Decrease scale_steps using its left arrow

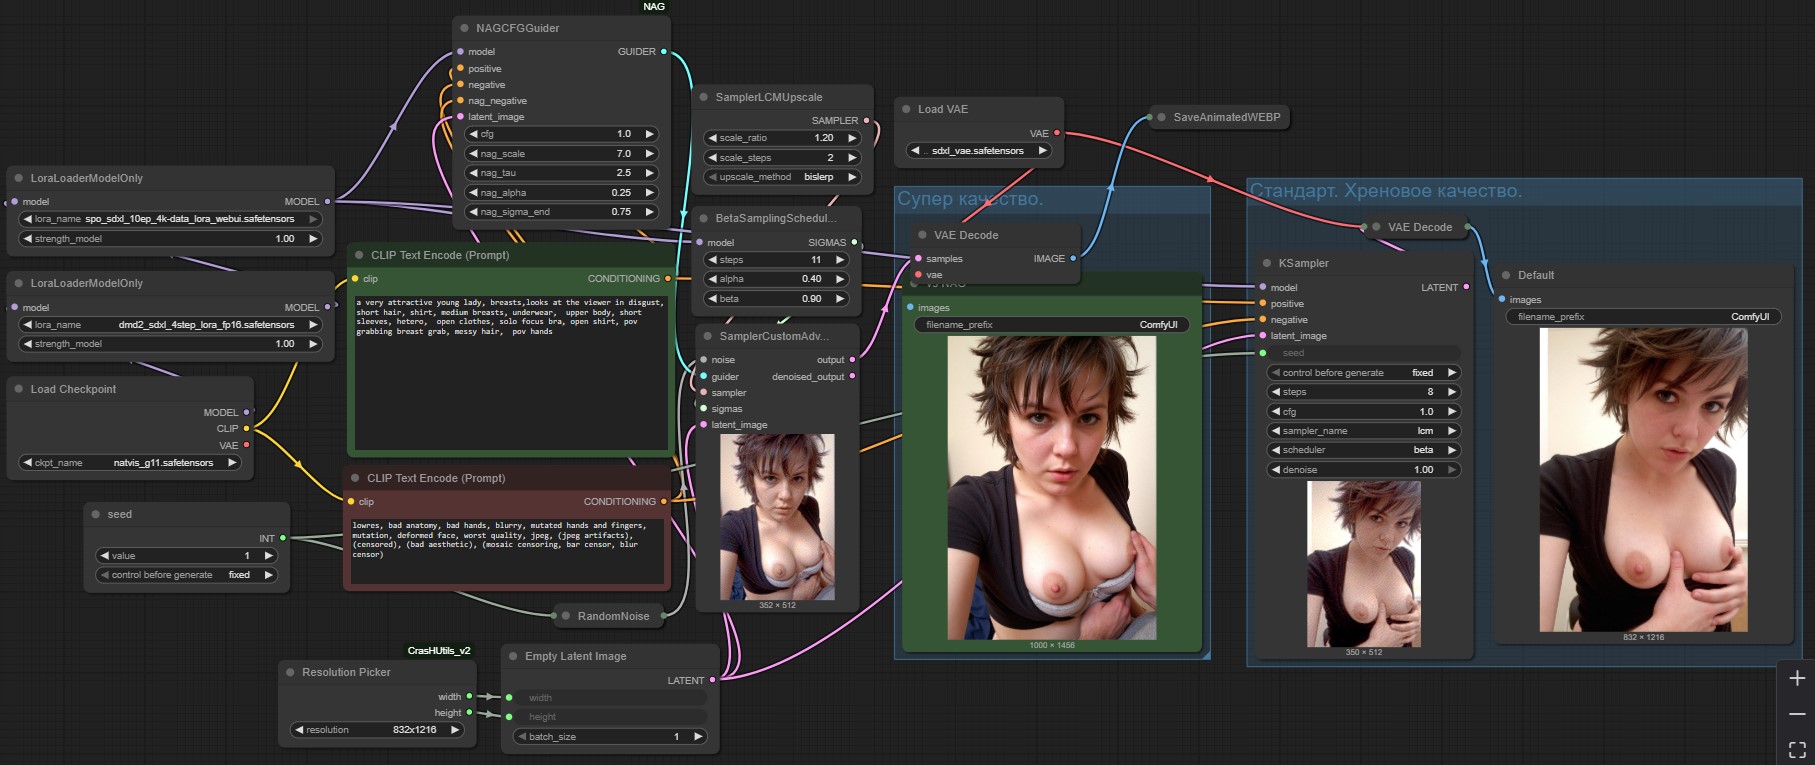pyautogui.click(x=713, y=158)
